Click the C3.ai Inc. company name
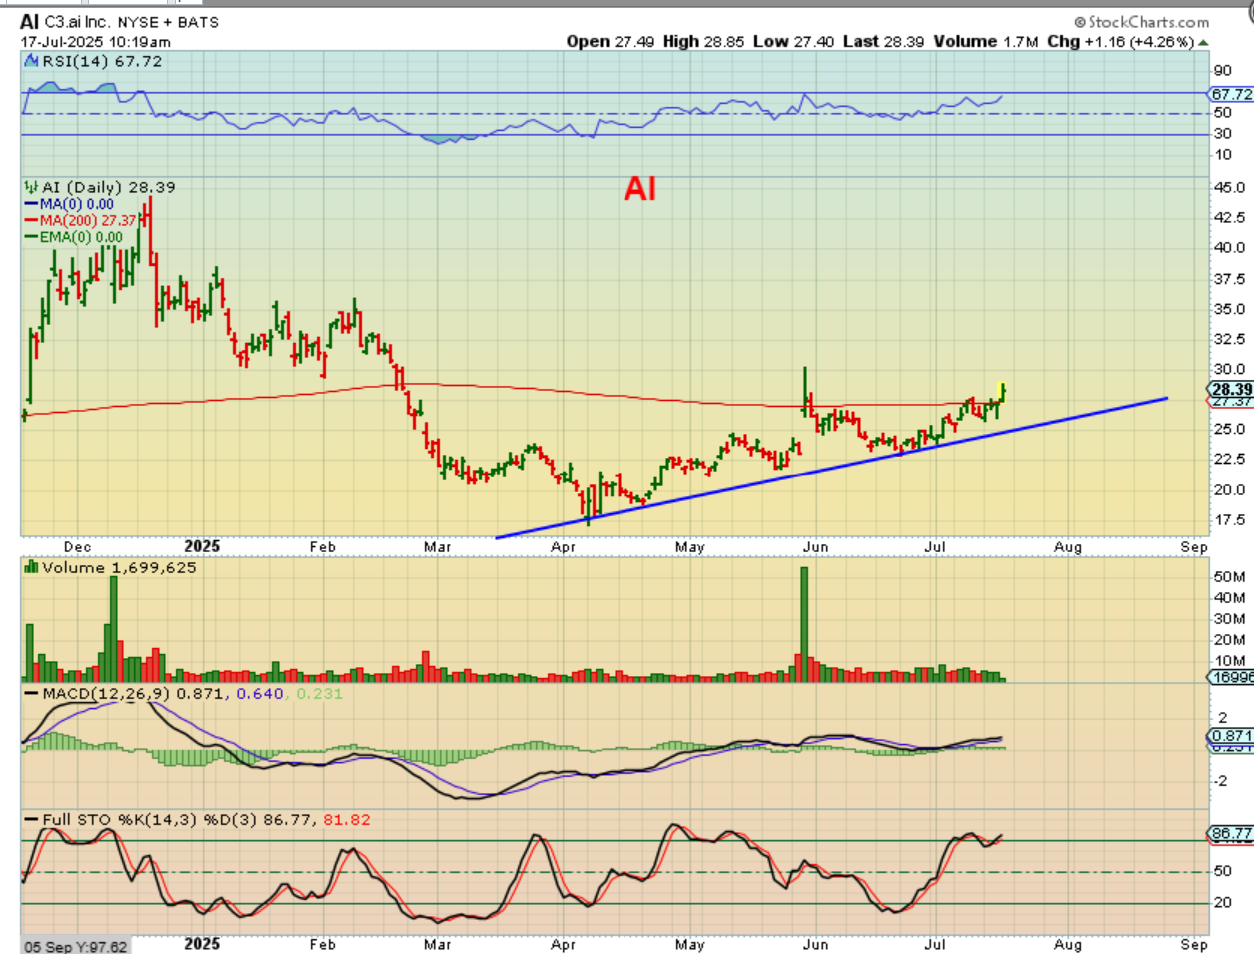 point(79,22)
